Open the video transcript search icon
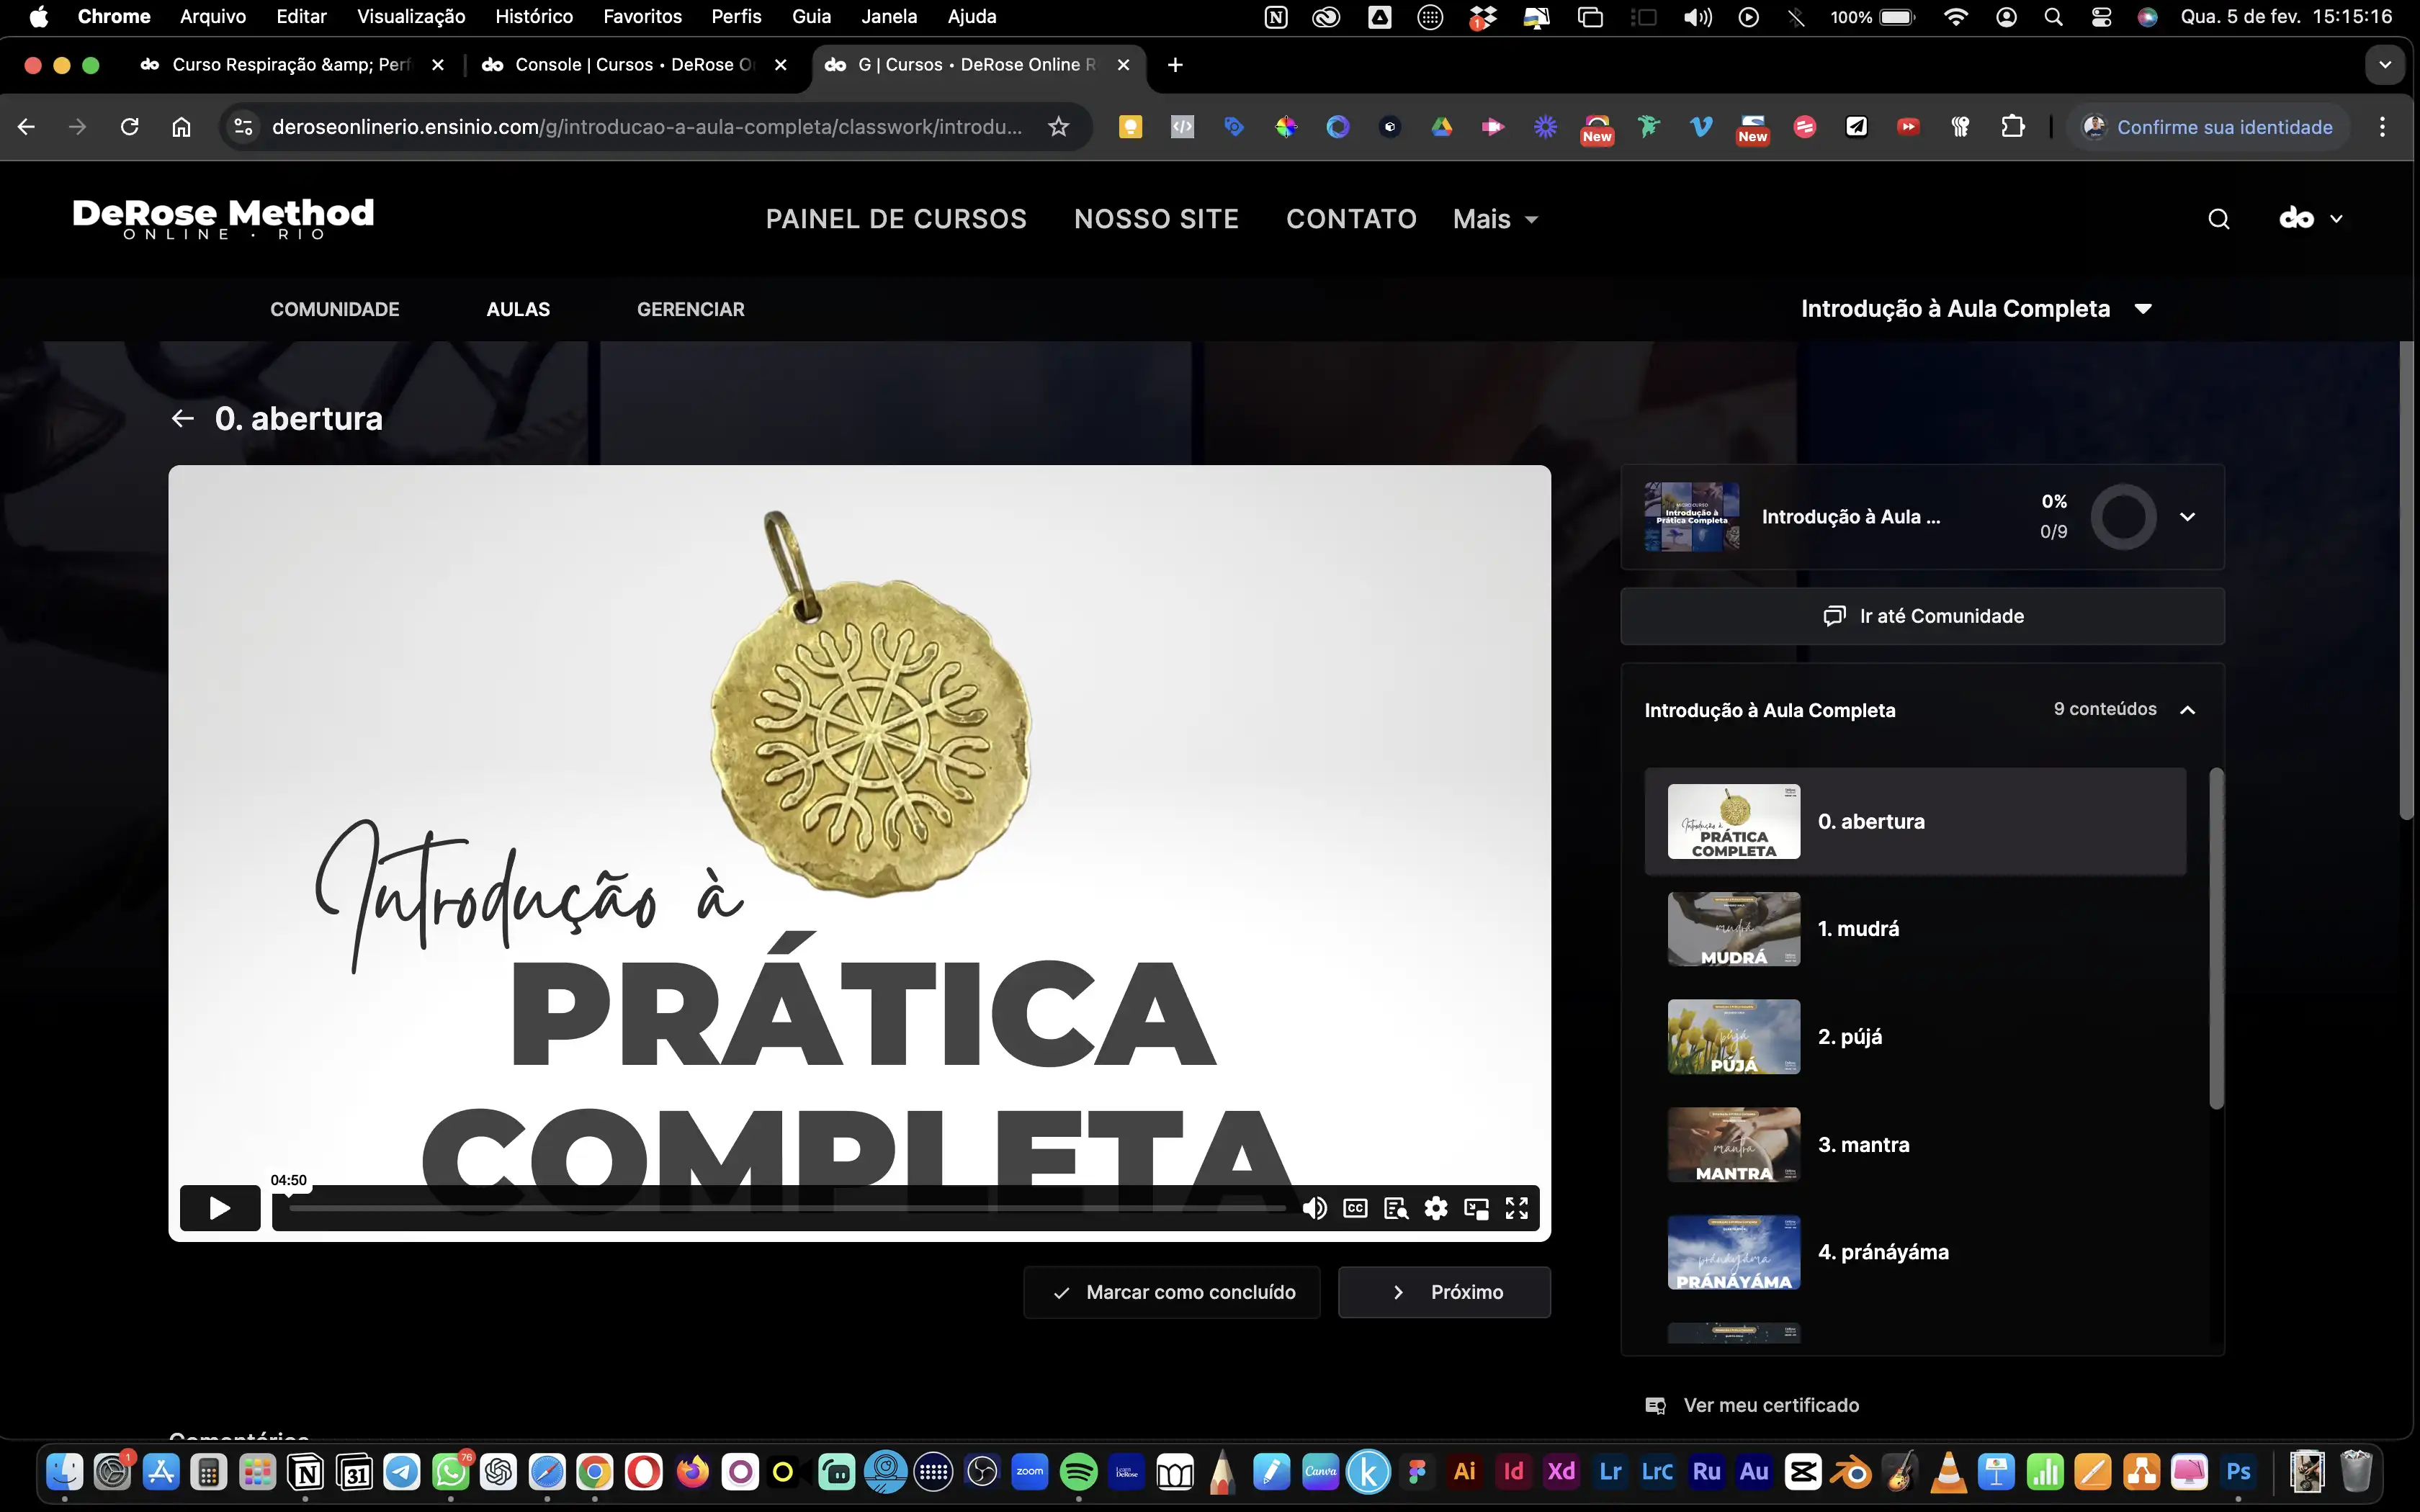 coord(1396,1208)
